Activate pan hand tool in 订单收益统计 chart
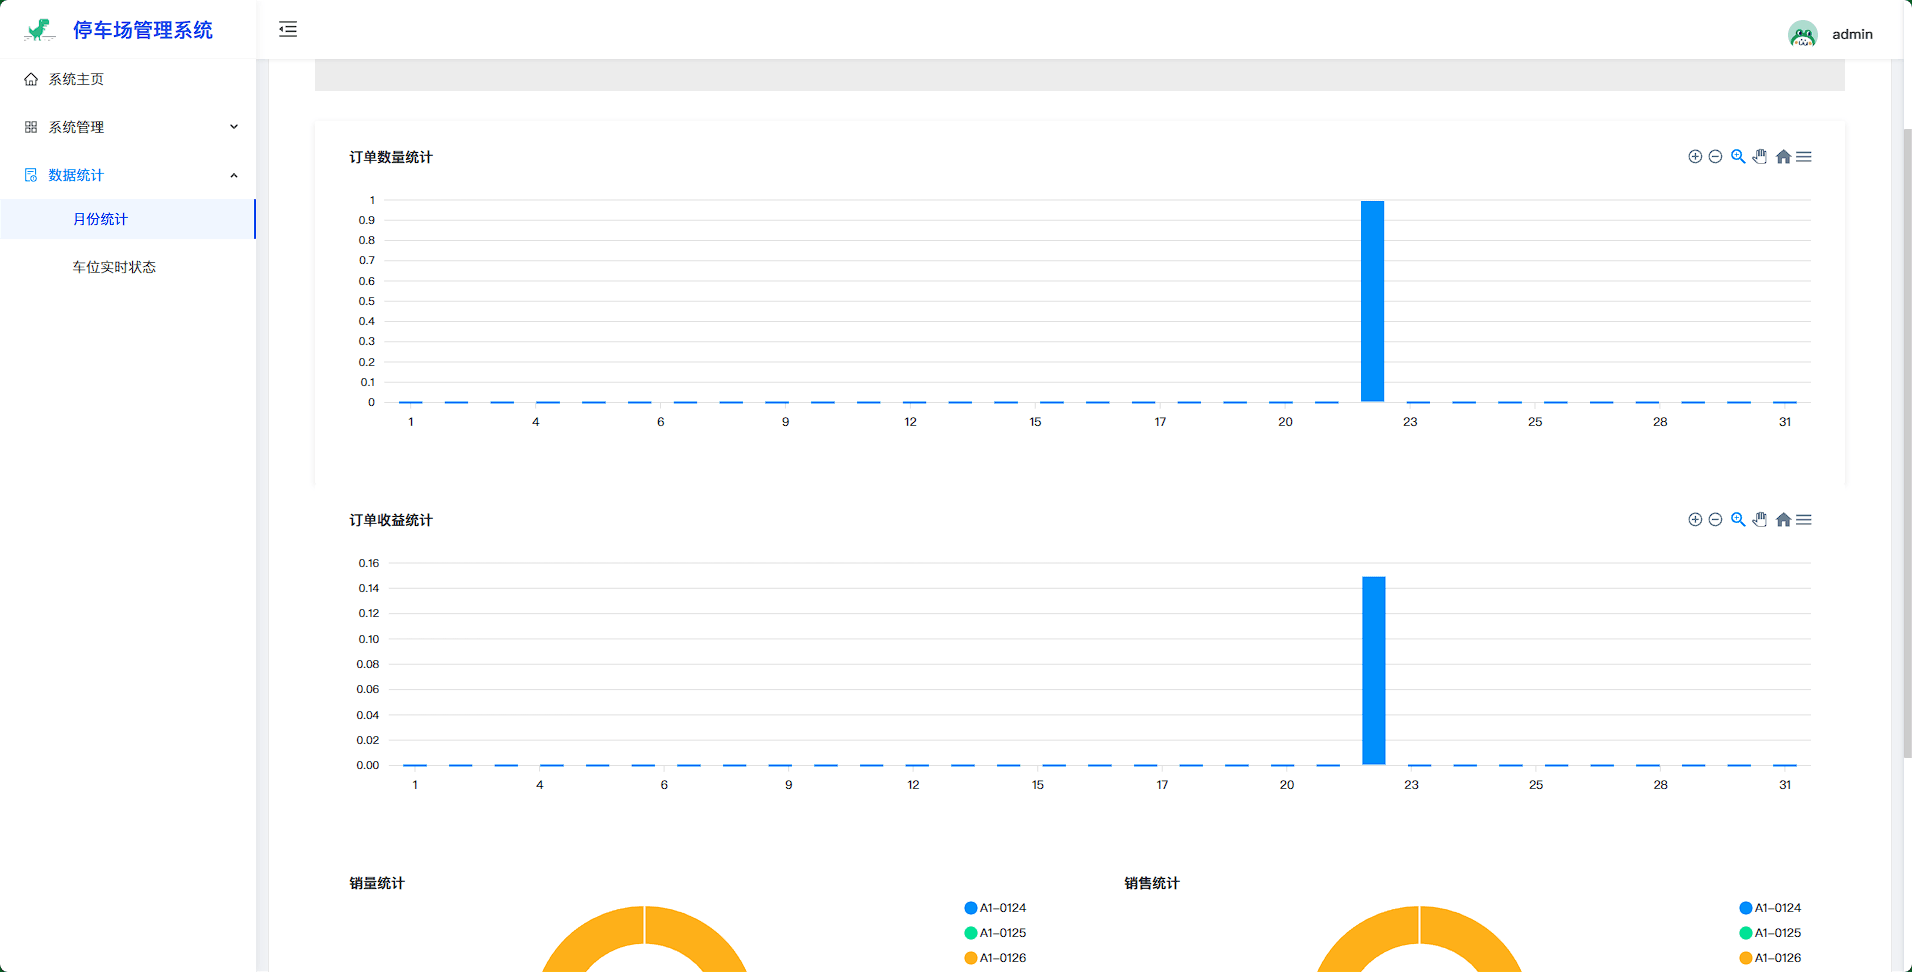Viewport: 1912px width, 972px height. pyautogui.click(x=1760, y=520)
